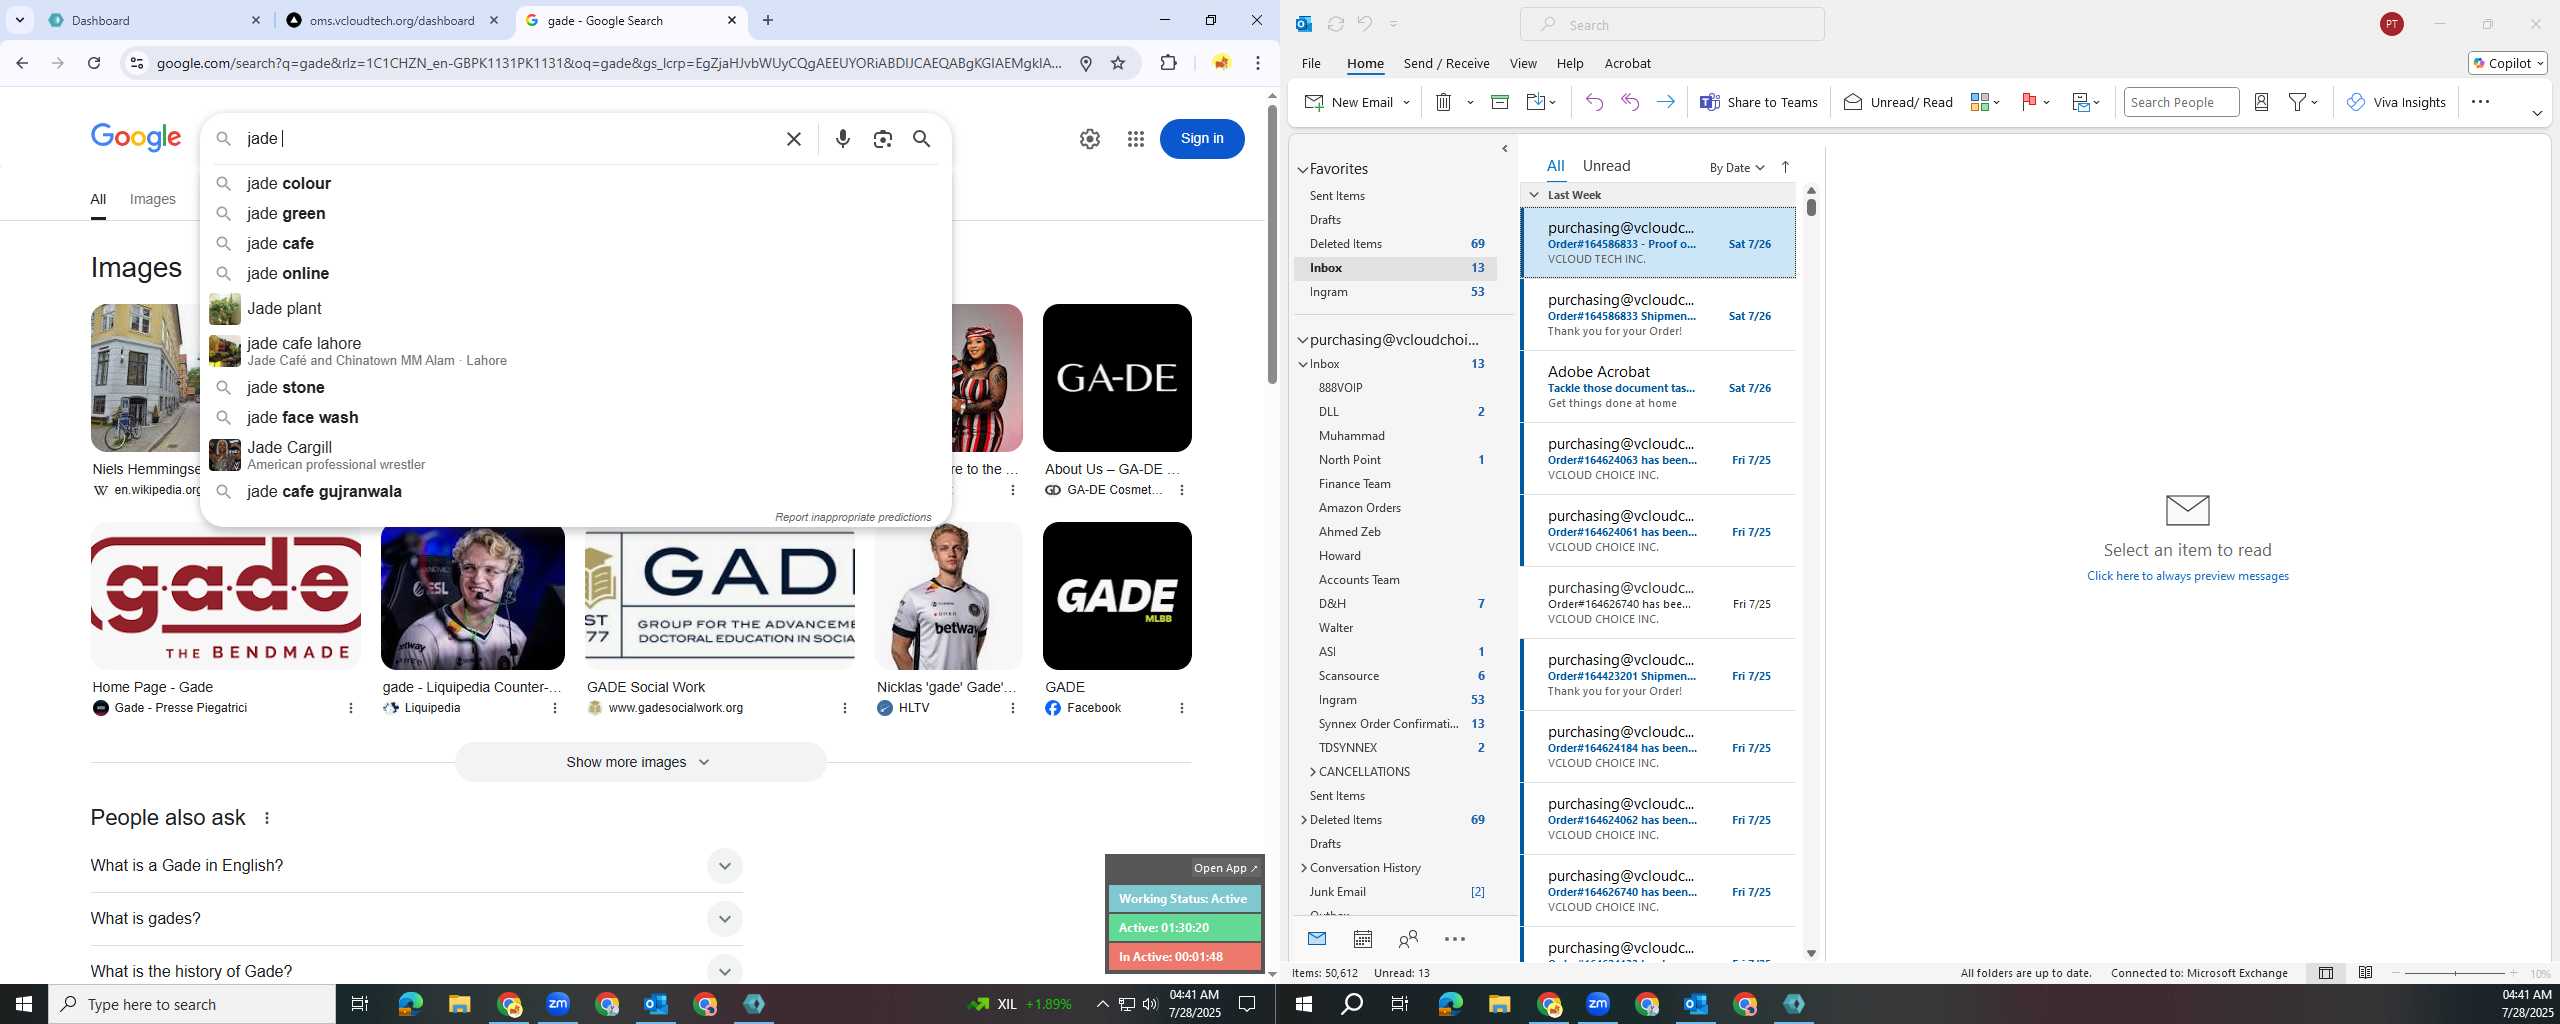Switch Outlook to normal view layout

[x=2326, y=973]
